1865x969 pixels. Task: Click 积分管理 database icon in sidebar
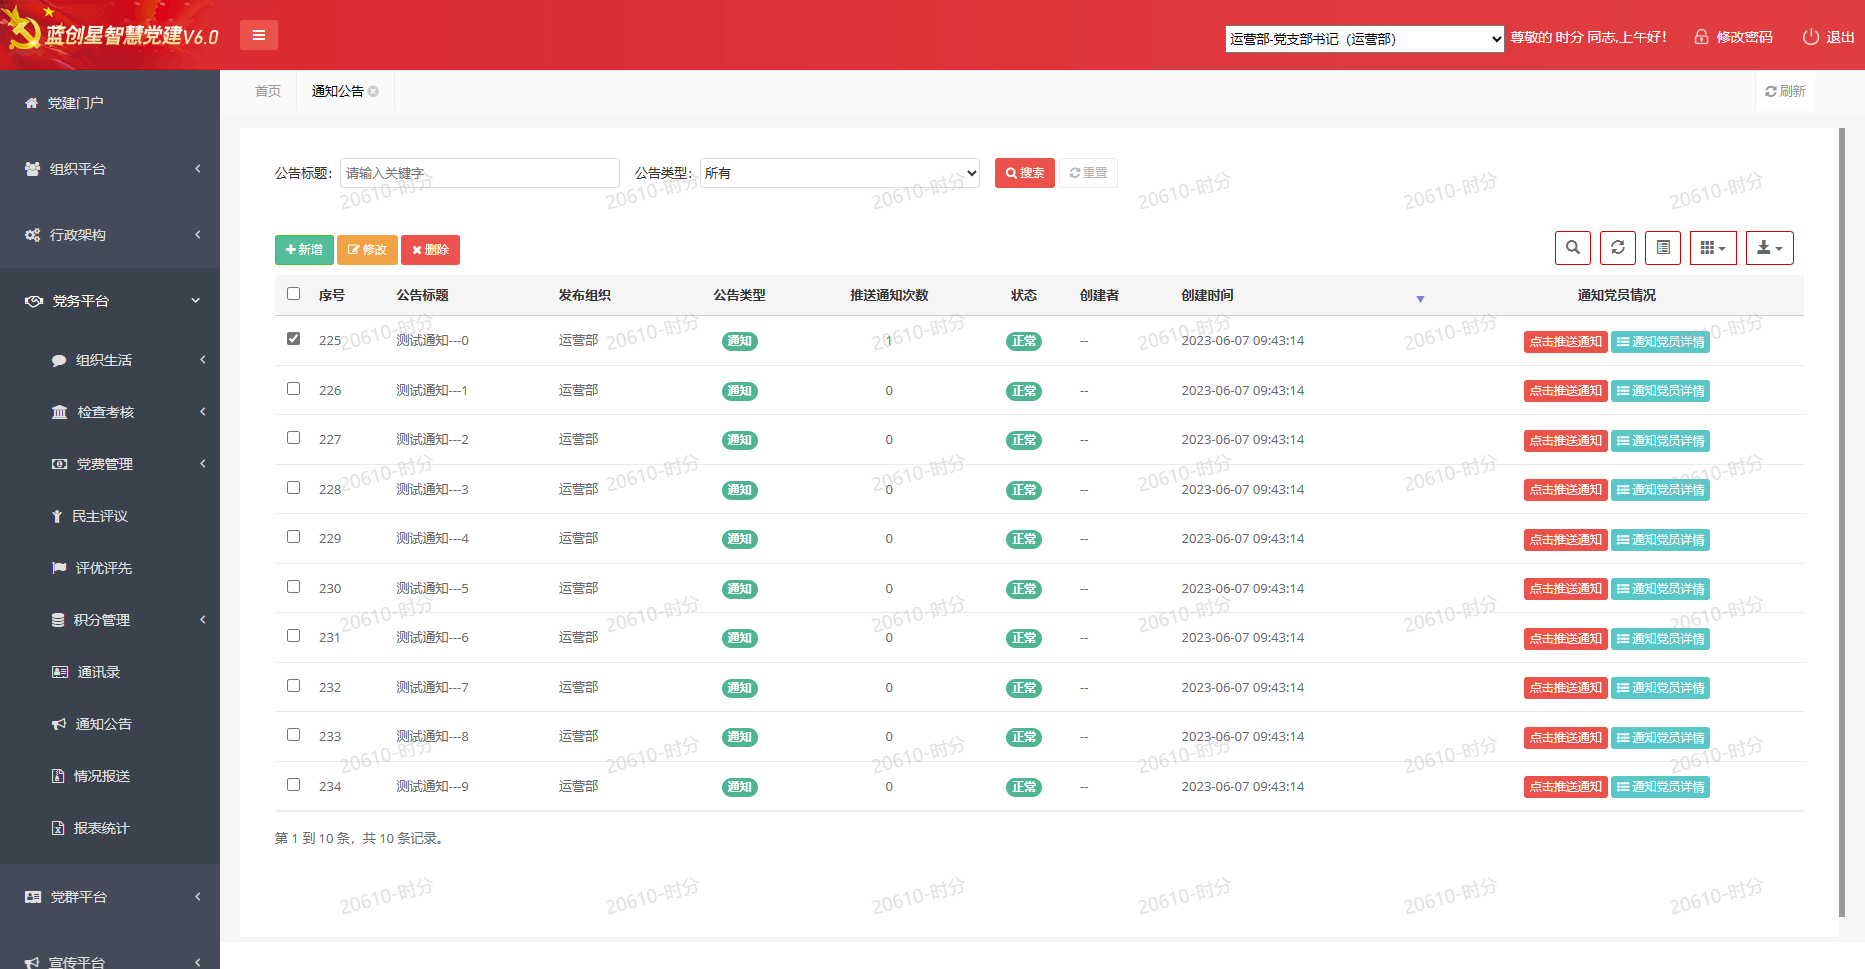coord(58,620)
